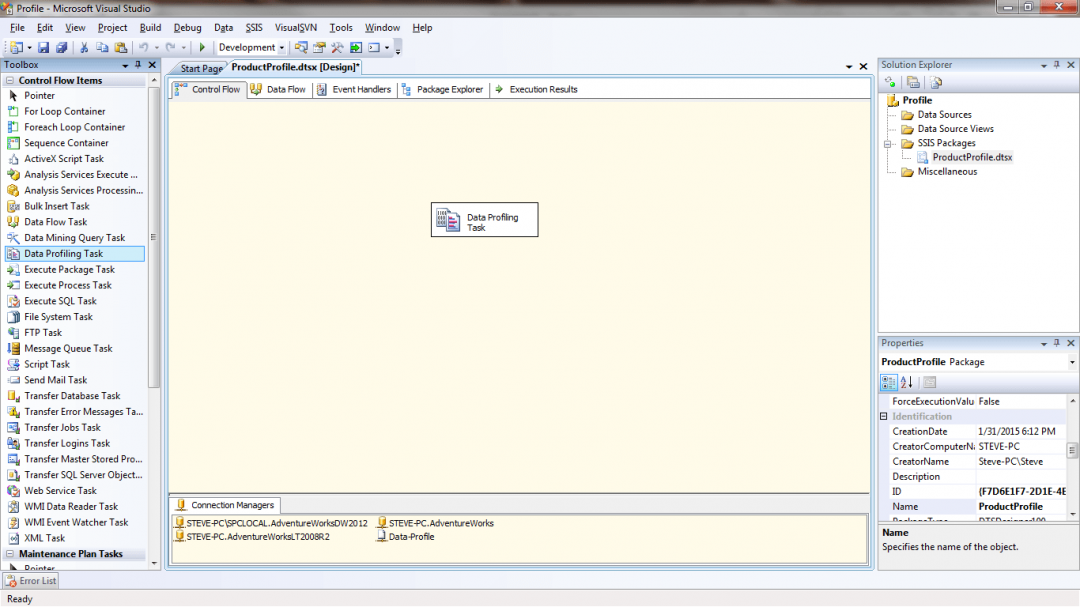Click the Data Profiling Task on canvas
This screenshot has height=607, width=1080.
[485, 221]
